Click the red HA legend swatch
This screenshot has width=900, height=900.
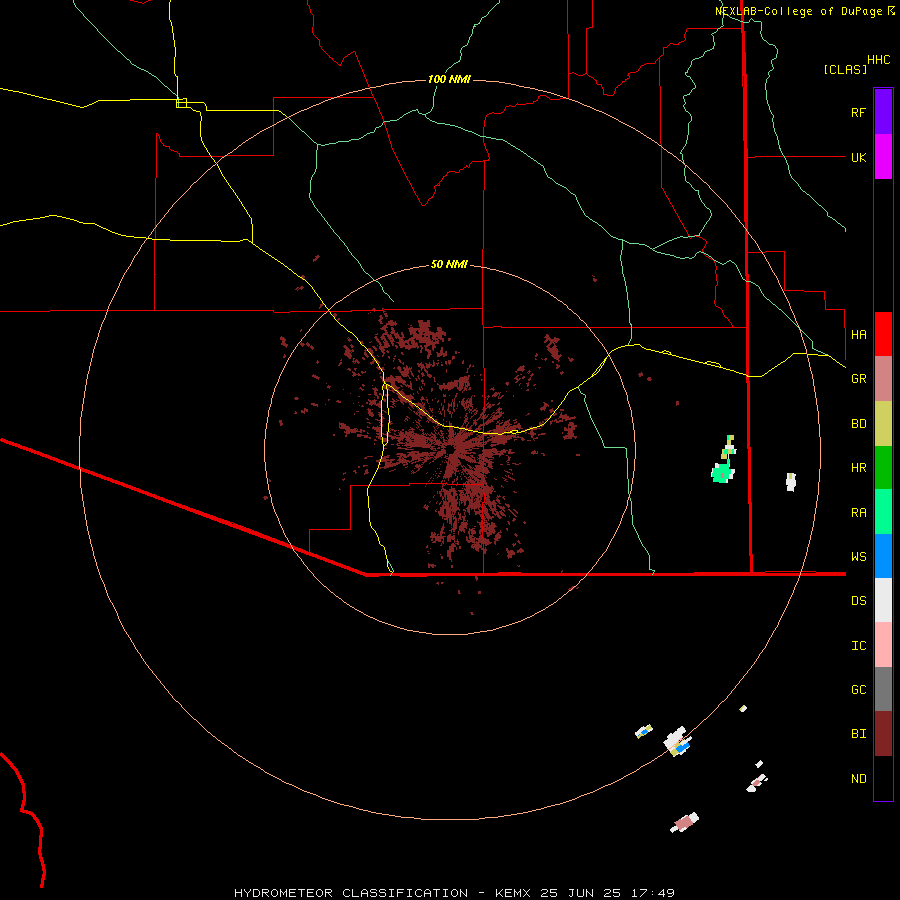point(883,334)
